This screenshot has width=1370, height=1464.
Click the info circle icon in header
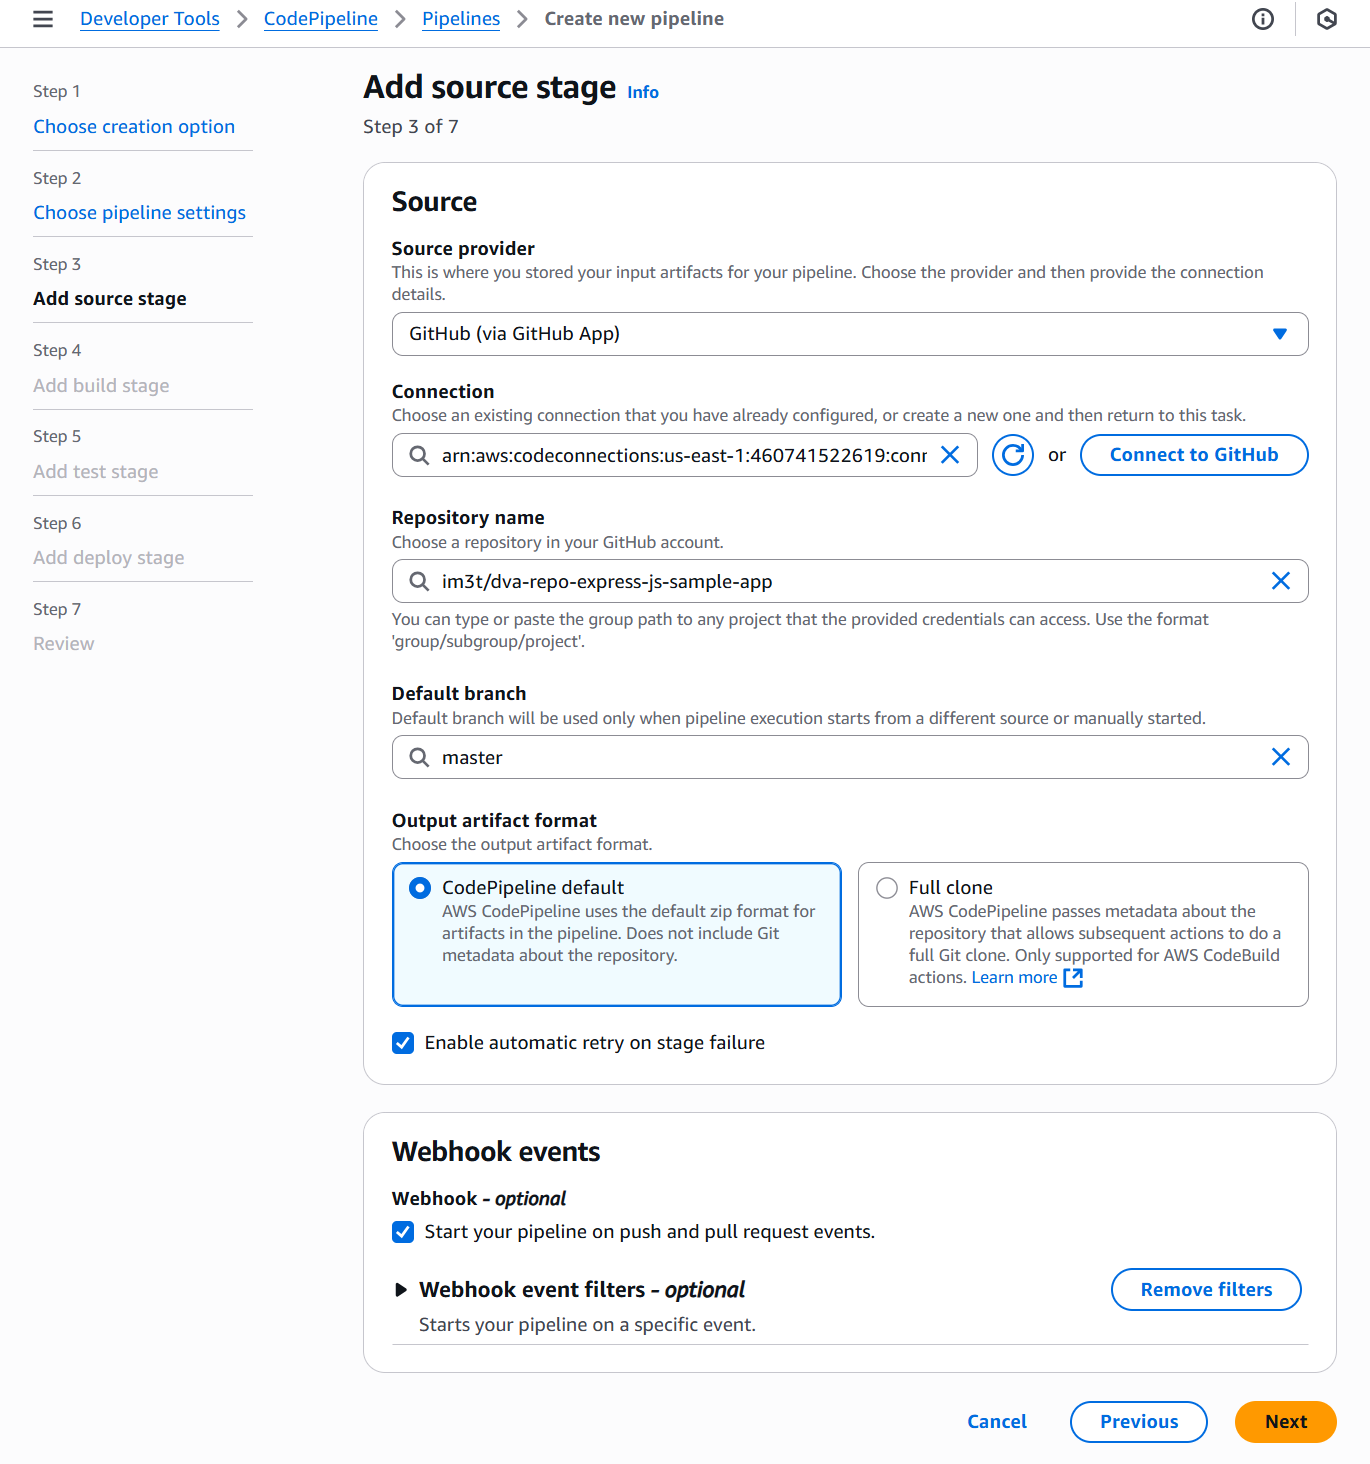(1263, 19)
